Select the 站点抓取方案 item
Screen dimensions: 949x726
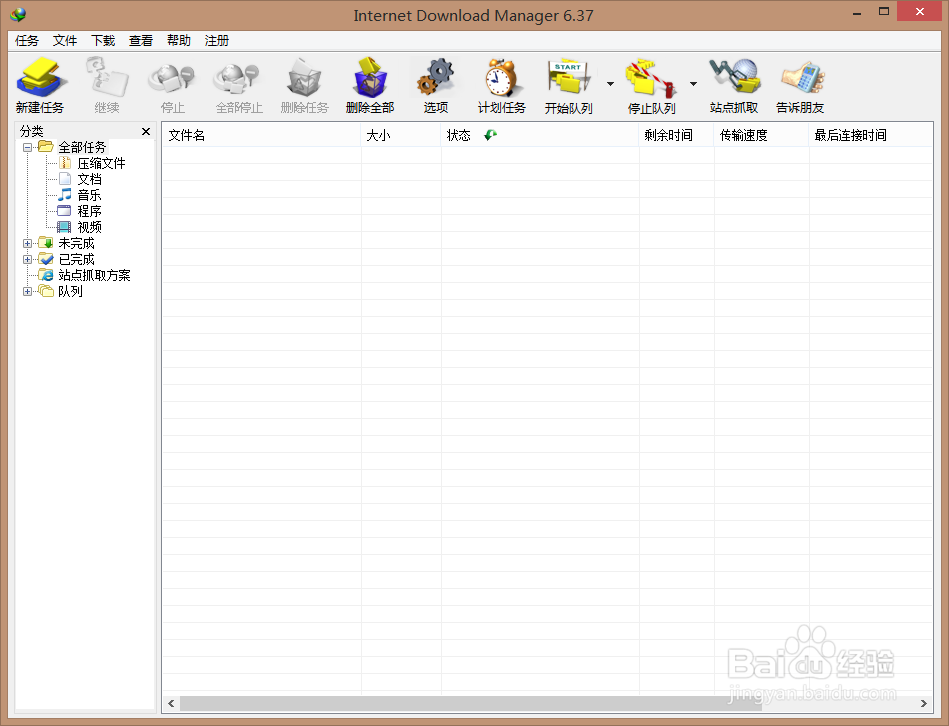click(x=94, y=275)
